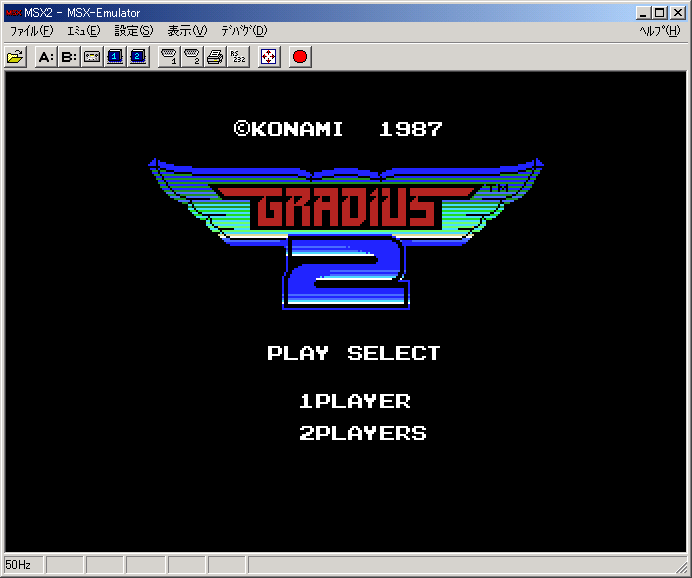Open cartridge slot 2 icon

coord(138,57)
